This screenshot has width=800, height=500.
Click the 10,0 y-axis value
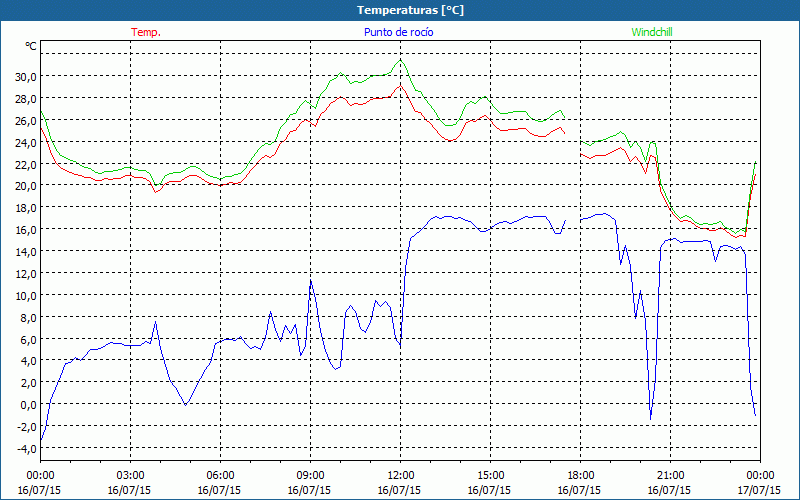pyautogui.click(x=26, y=296)
